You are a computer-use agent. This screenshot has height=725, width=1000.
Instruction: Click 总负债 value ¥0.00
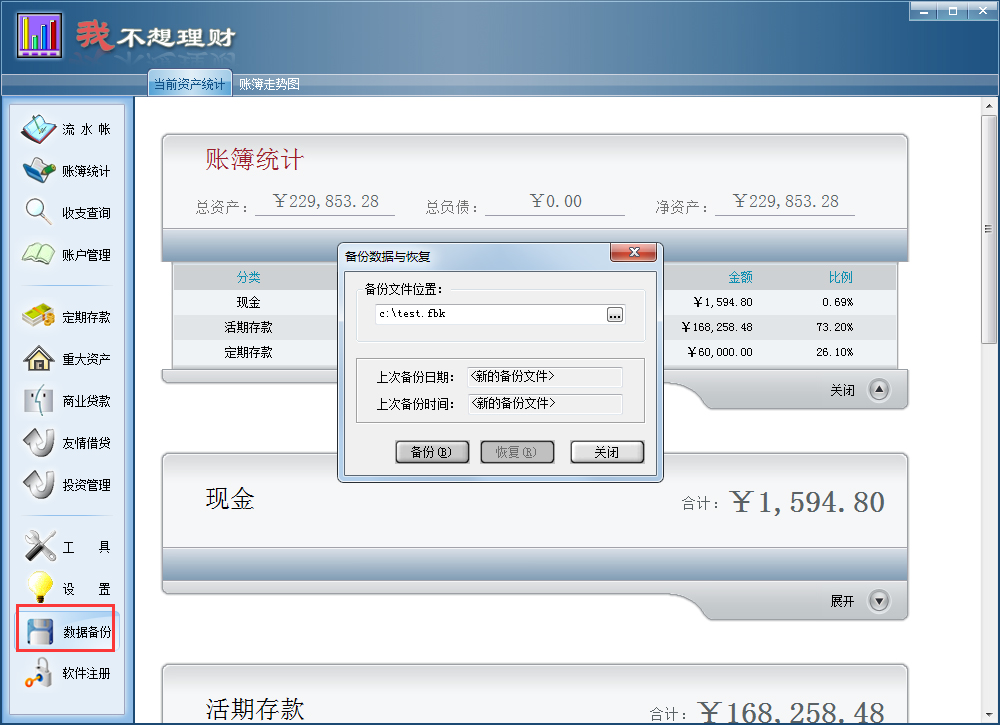point(555,201)
